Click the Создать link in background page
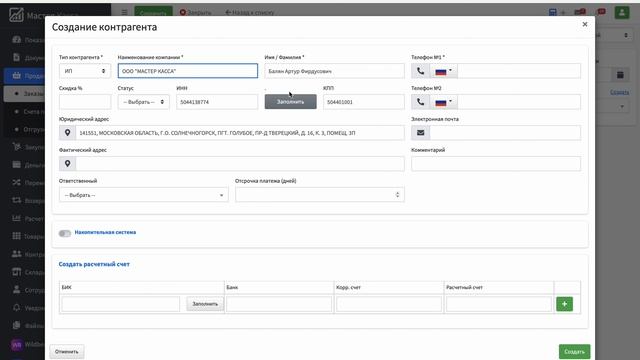 619,92
